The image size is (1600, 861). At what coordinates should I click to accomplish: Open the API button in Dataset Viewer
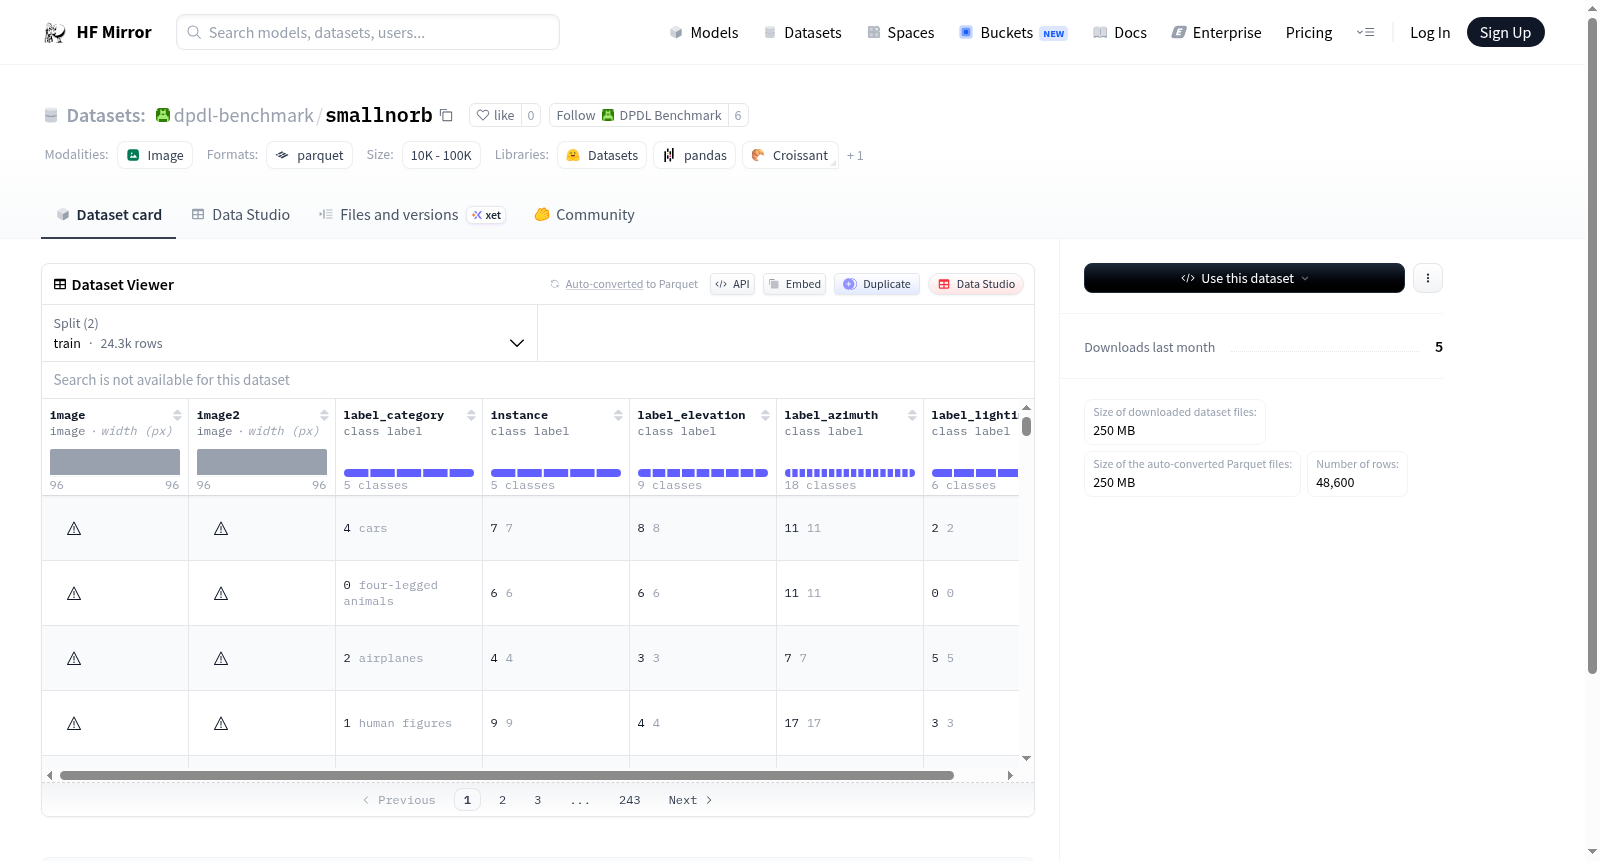[x=732, y=284]
